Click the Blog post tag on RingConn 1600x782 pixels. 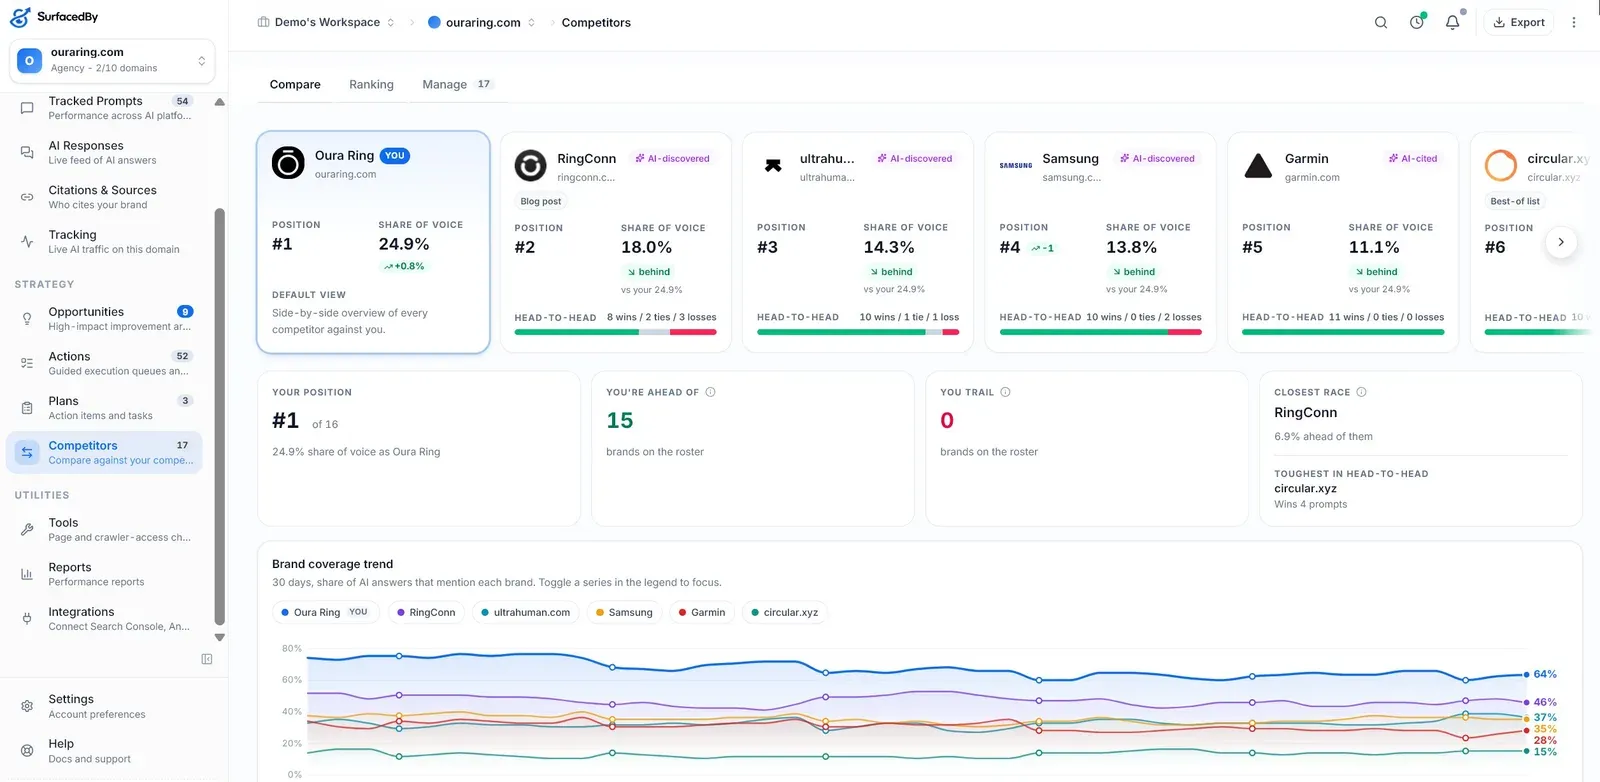pyautogui.click(x=541, y=201)
